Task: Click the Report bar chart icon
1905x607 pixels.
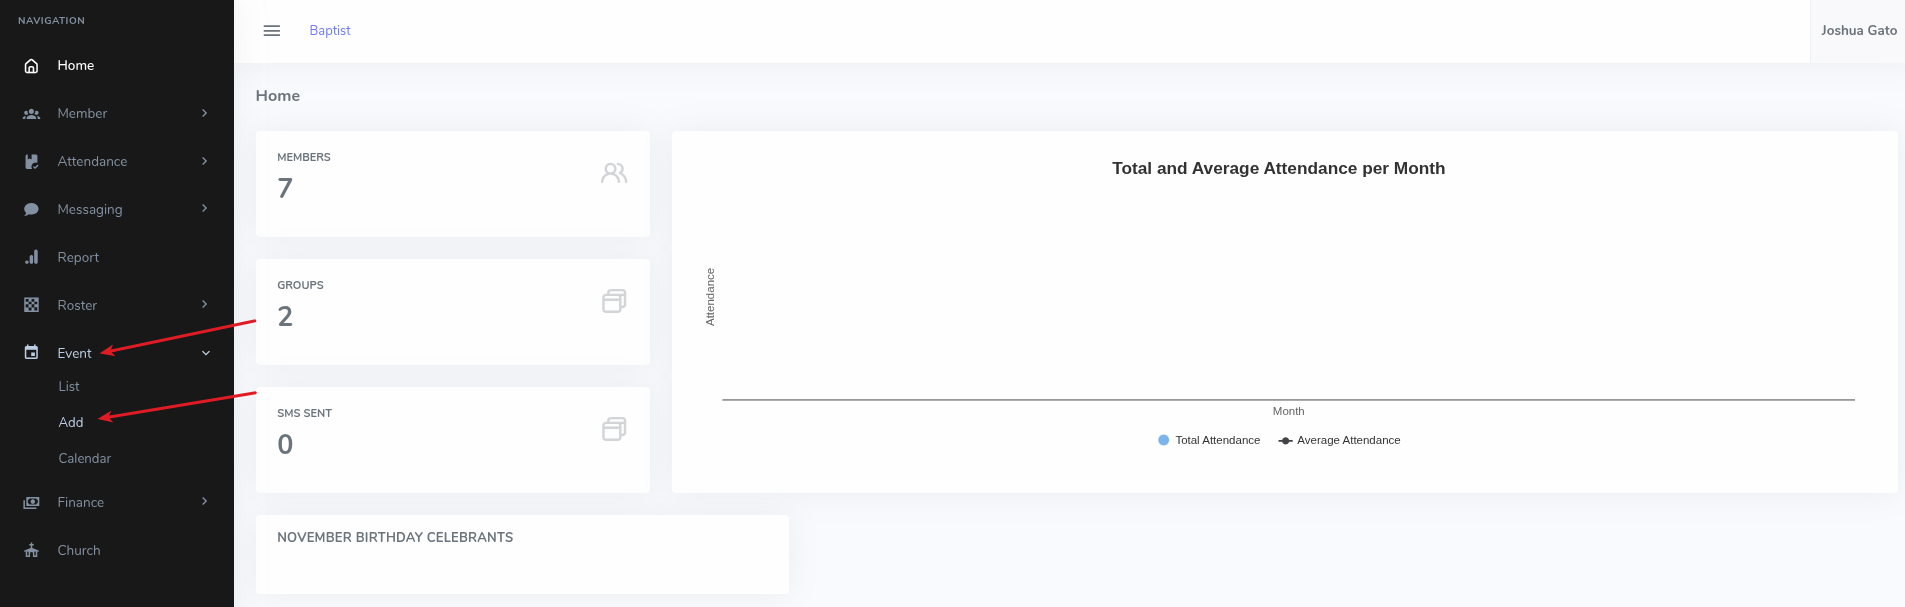Action: (x=31, y=258)
